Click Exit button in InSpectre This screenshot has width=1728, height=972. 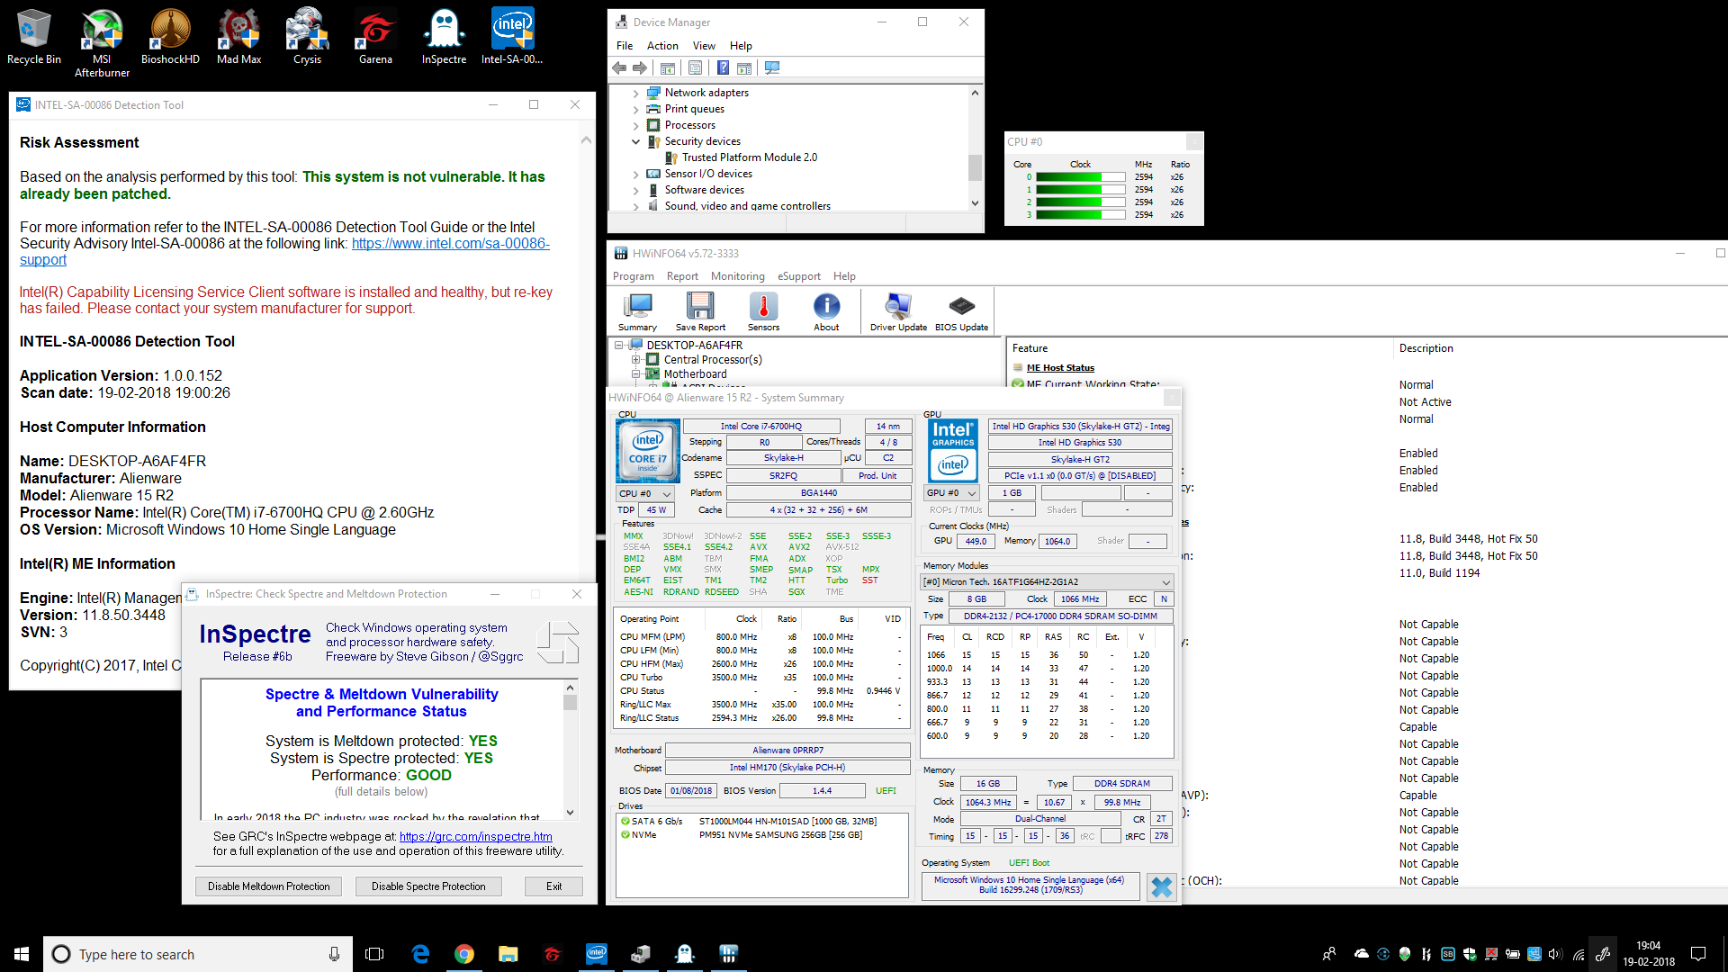pyautogui.click(x=554, y=886)
